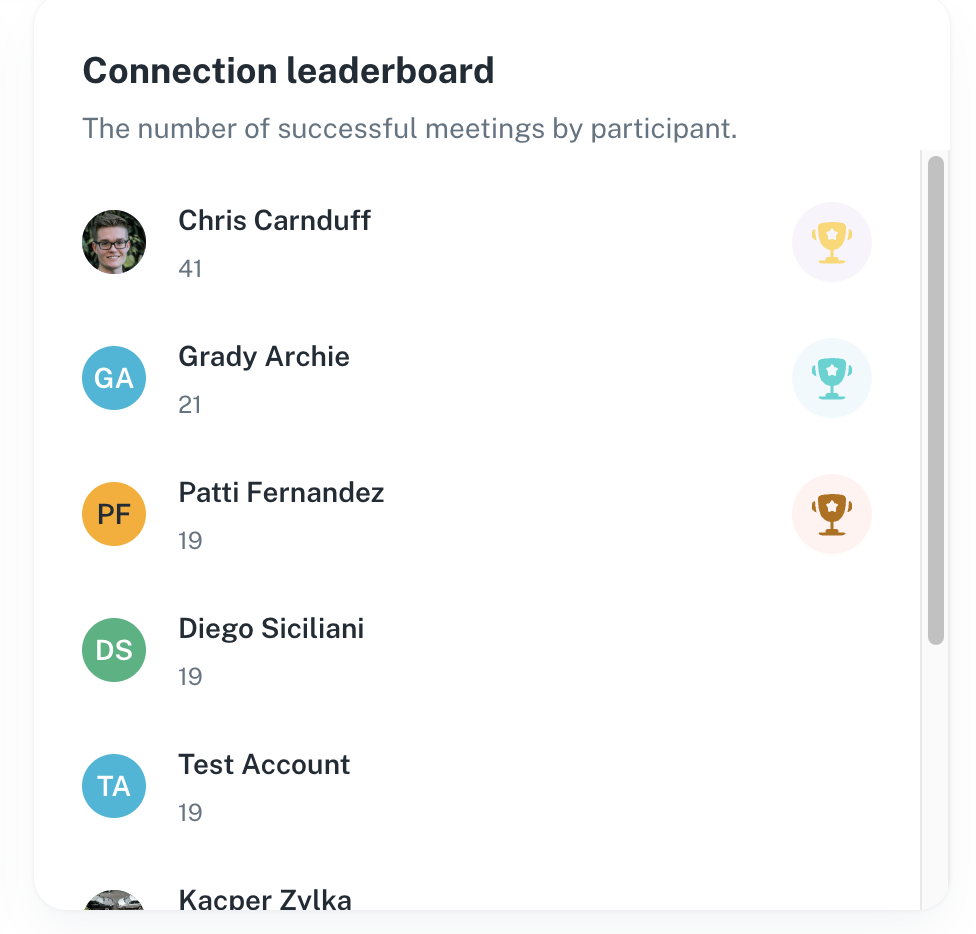
Task: Click the gold trophy icon
Action: coord(831,242)
